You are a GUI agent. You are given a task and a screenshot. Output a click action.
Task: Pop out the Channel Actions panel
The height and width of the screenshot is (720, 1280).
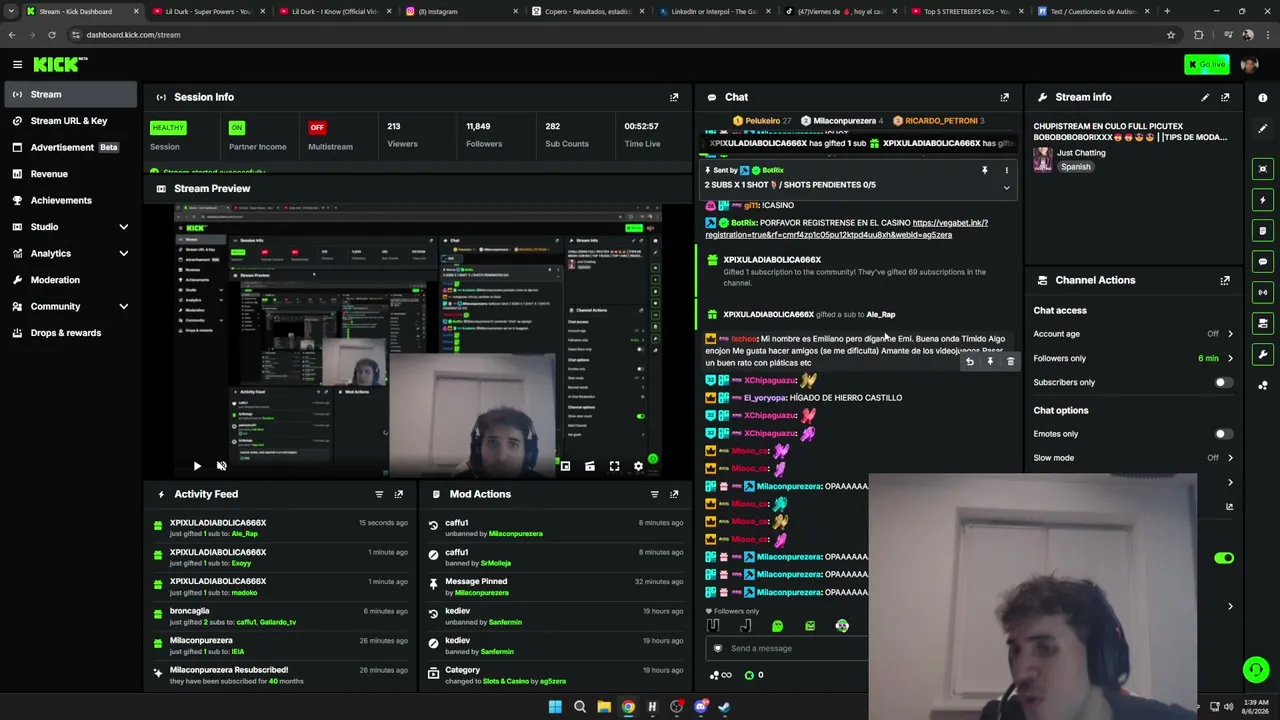point(1225,280)
